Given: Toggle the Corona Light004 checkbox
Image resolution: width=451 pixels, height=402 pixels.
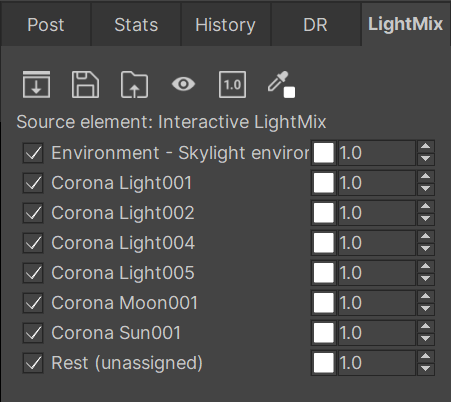Looking at the screenshot, I should pos(33,243).
